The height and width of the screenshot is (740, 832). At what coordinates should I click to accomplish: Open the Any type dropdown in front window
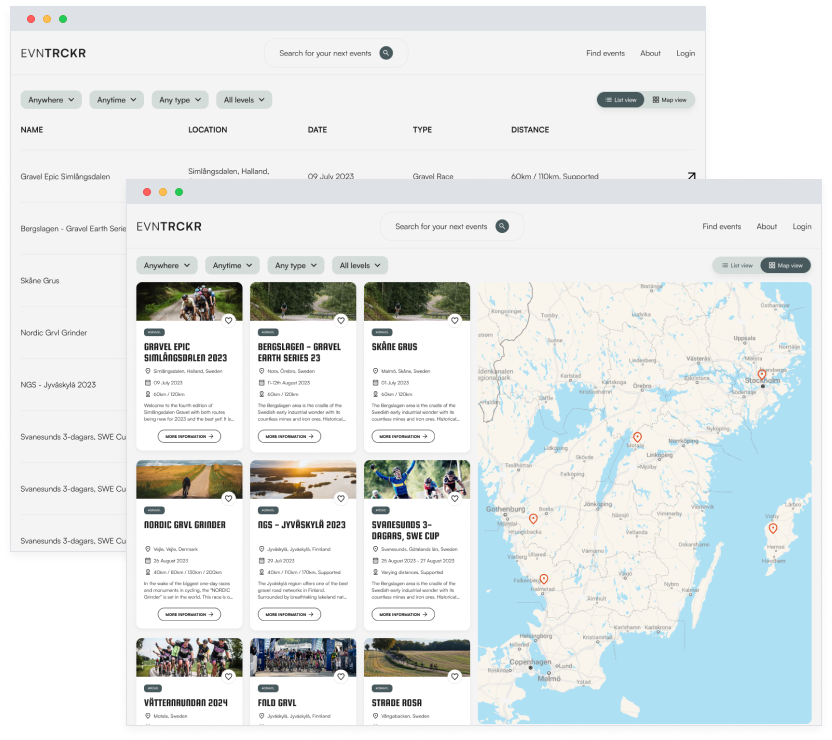click(x=296, y=266)
